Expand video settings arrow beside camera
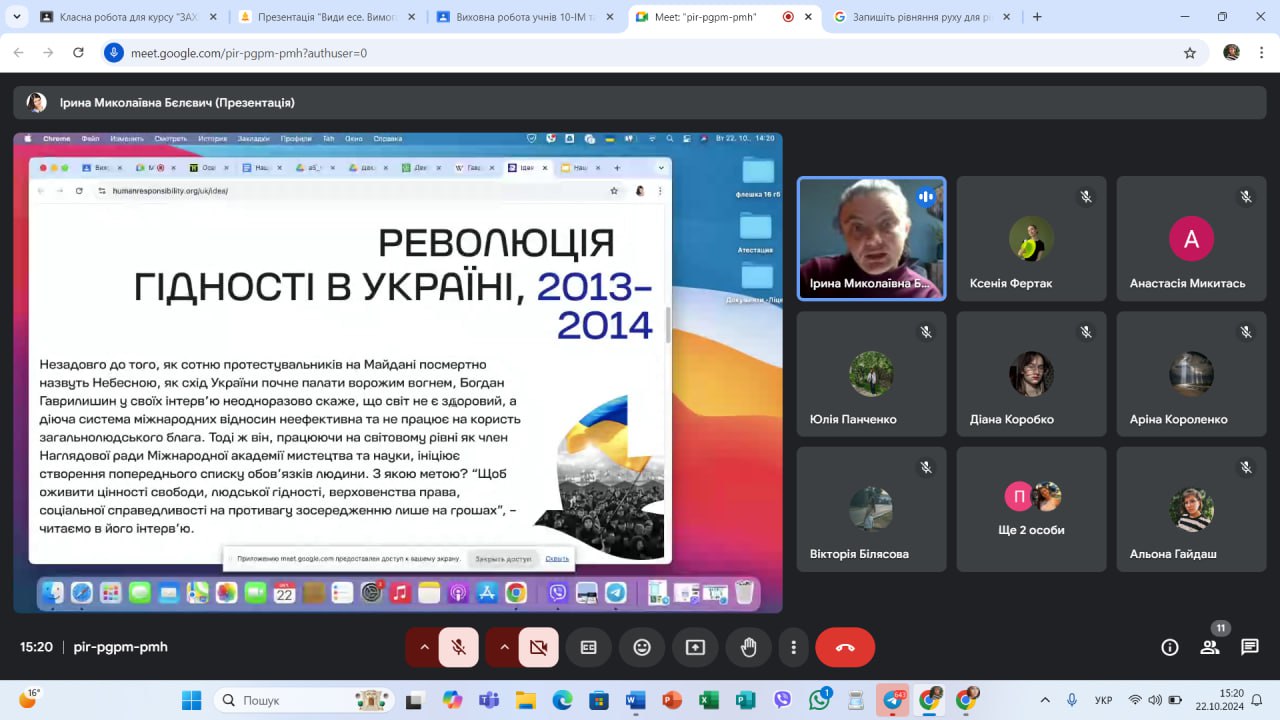The image size is (1280, 720). point(504,647)
